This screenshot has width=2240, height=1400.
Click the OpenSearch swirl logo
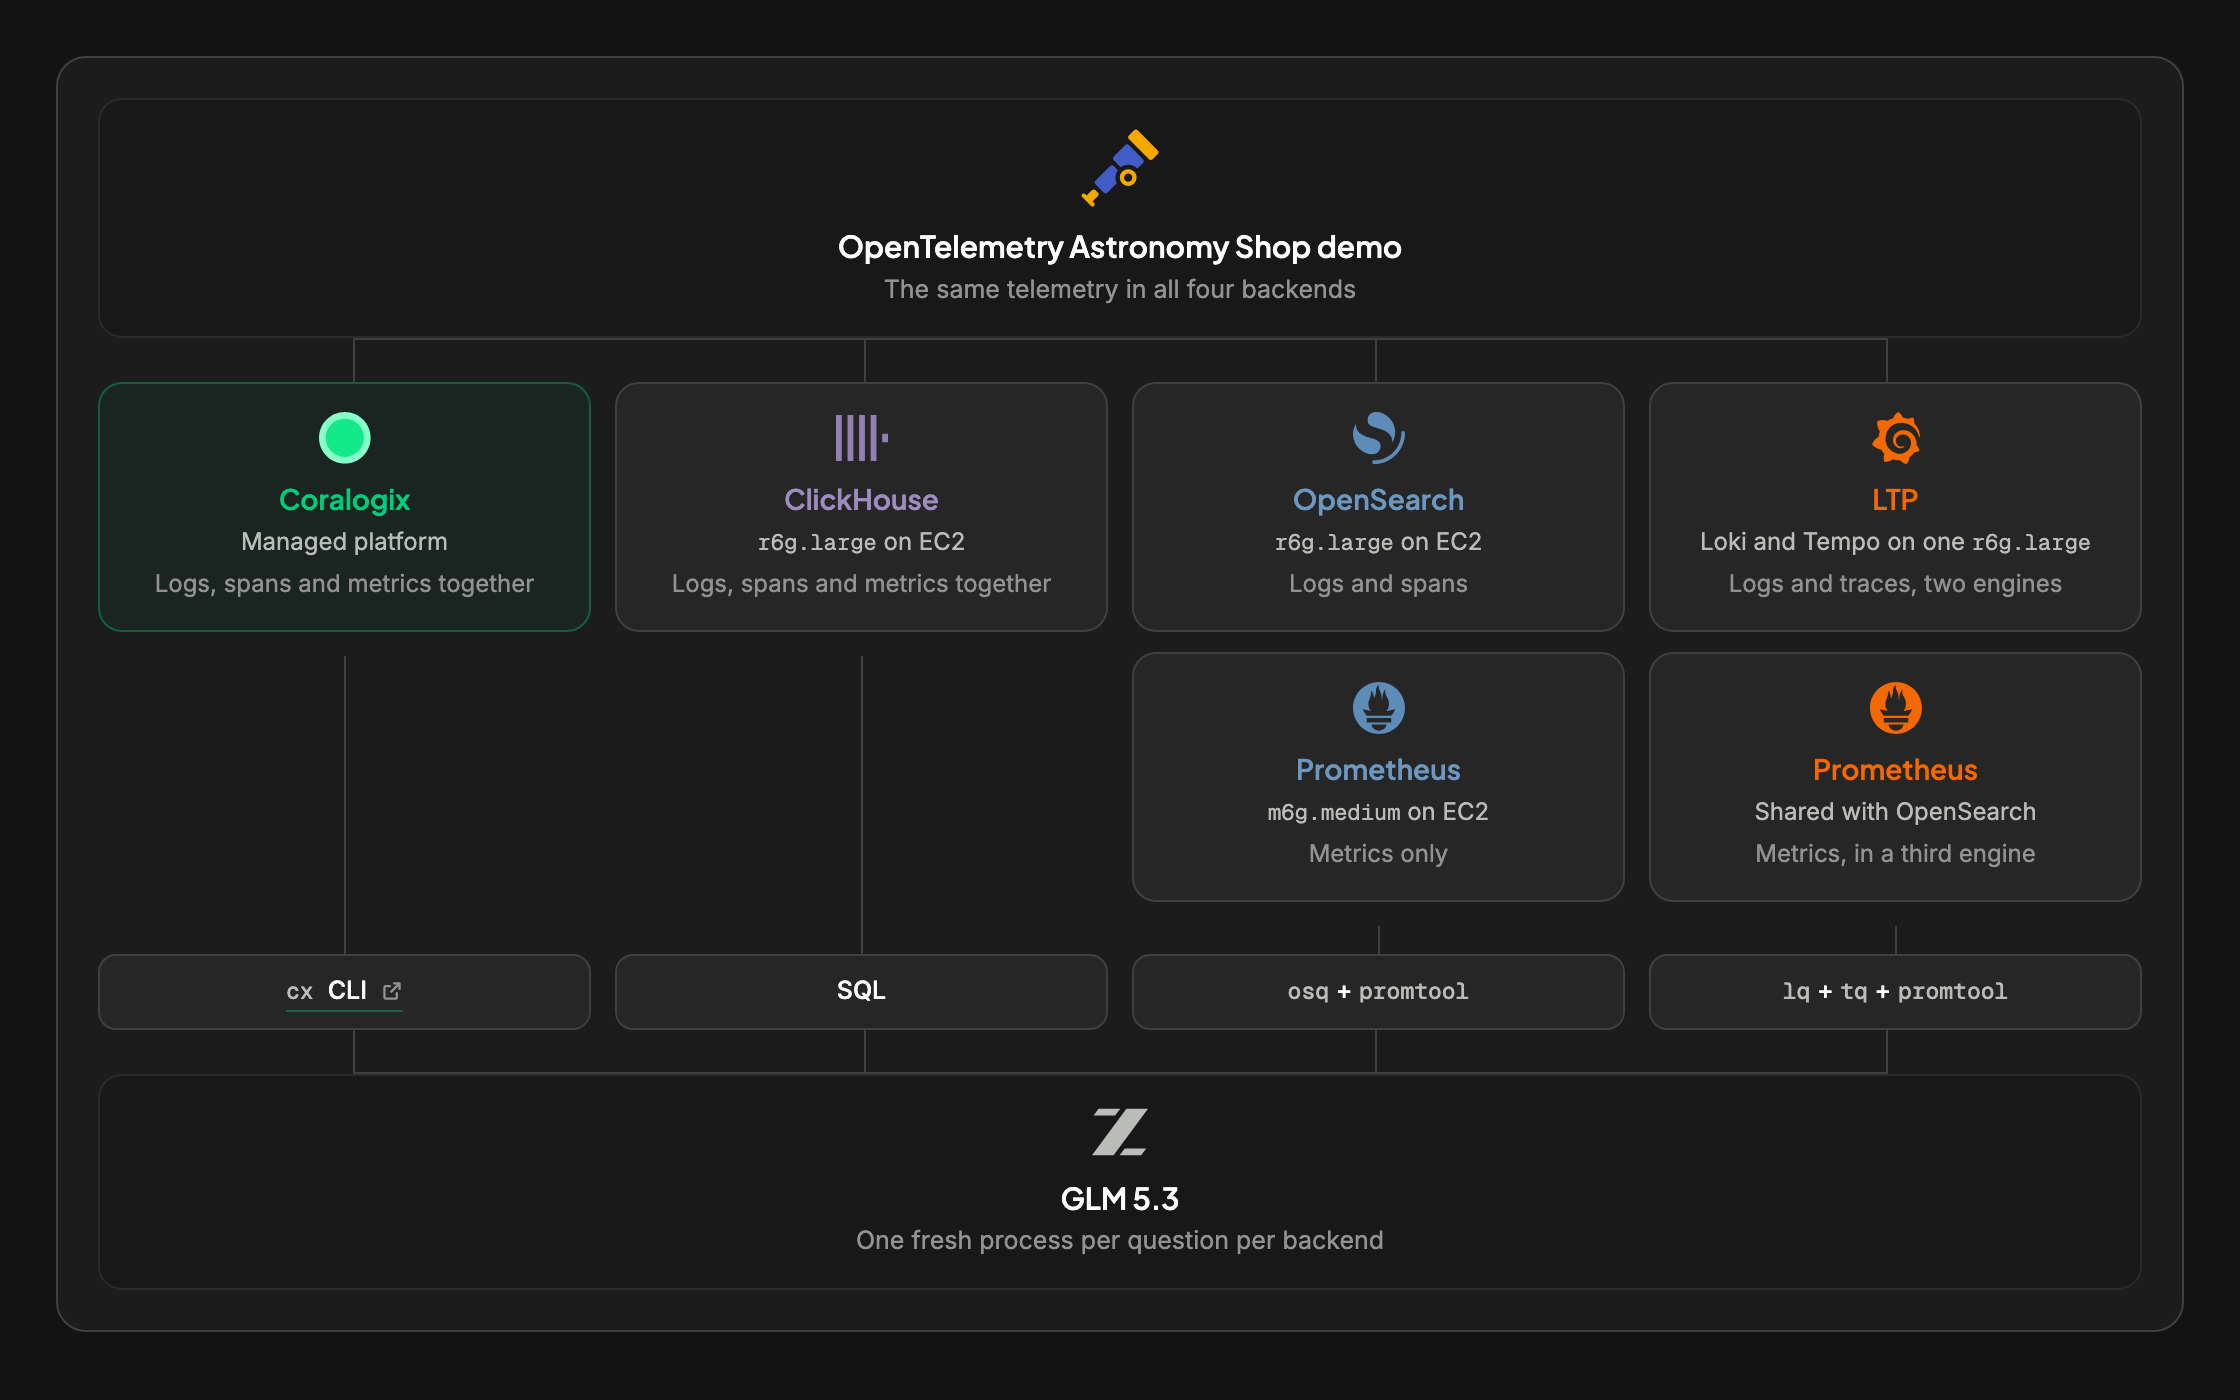pos(1378,438)
